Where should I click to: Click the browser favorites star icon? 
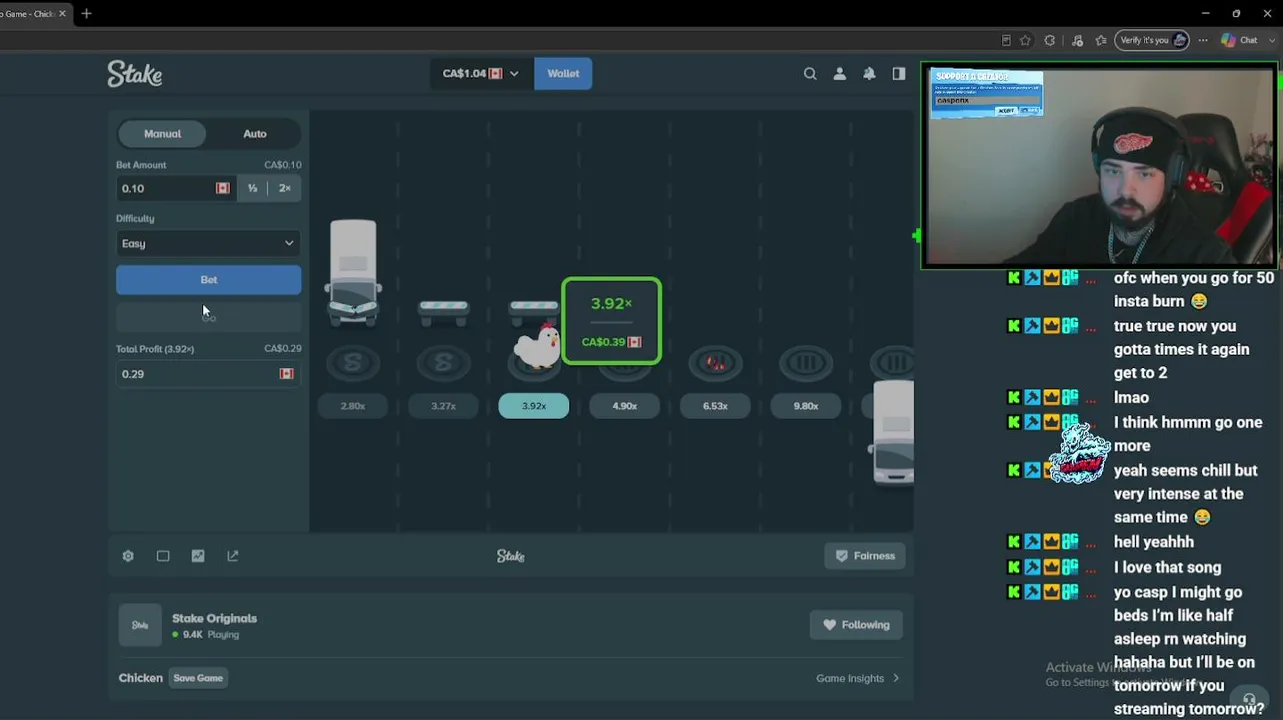pos(1025,40)
